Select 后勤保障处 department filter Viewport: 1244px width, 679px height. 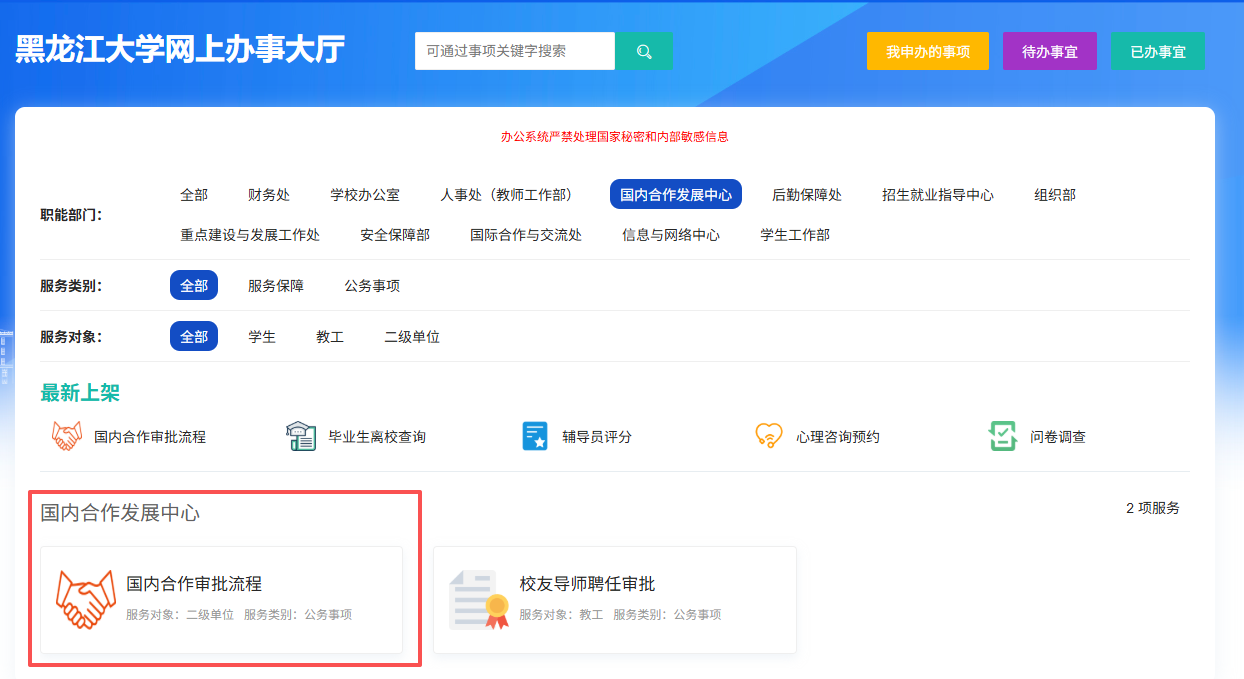[807, 195]
